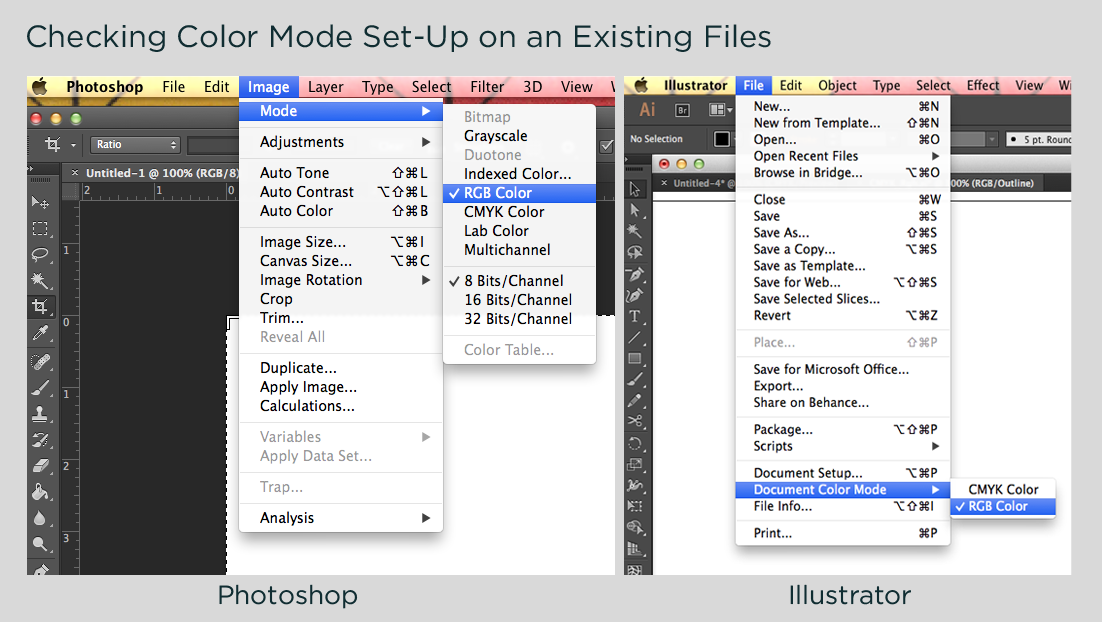
Task: Switch to 32 Bits/Channel
Action: [x=519, y=319]
